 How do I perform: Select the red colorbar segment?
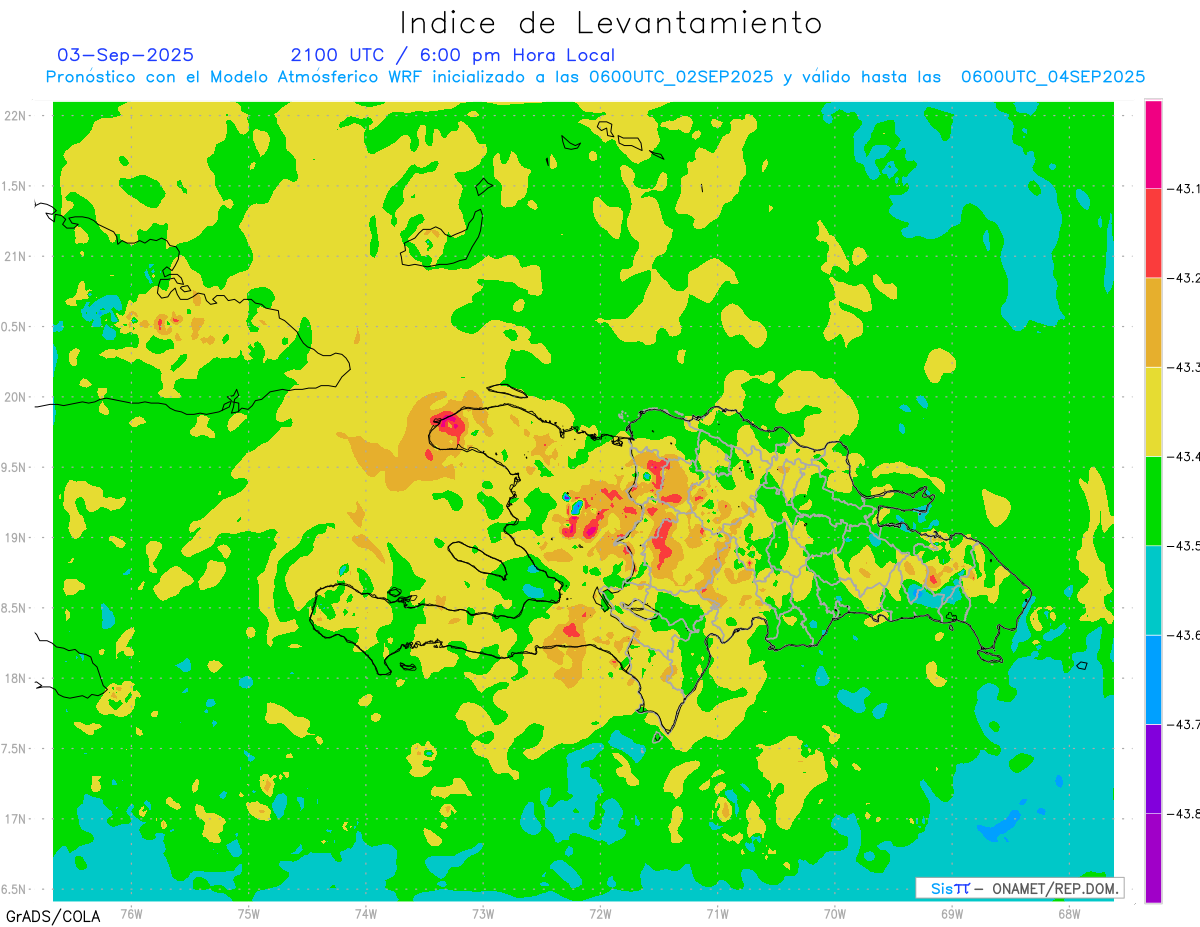pos(1153,233)
